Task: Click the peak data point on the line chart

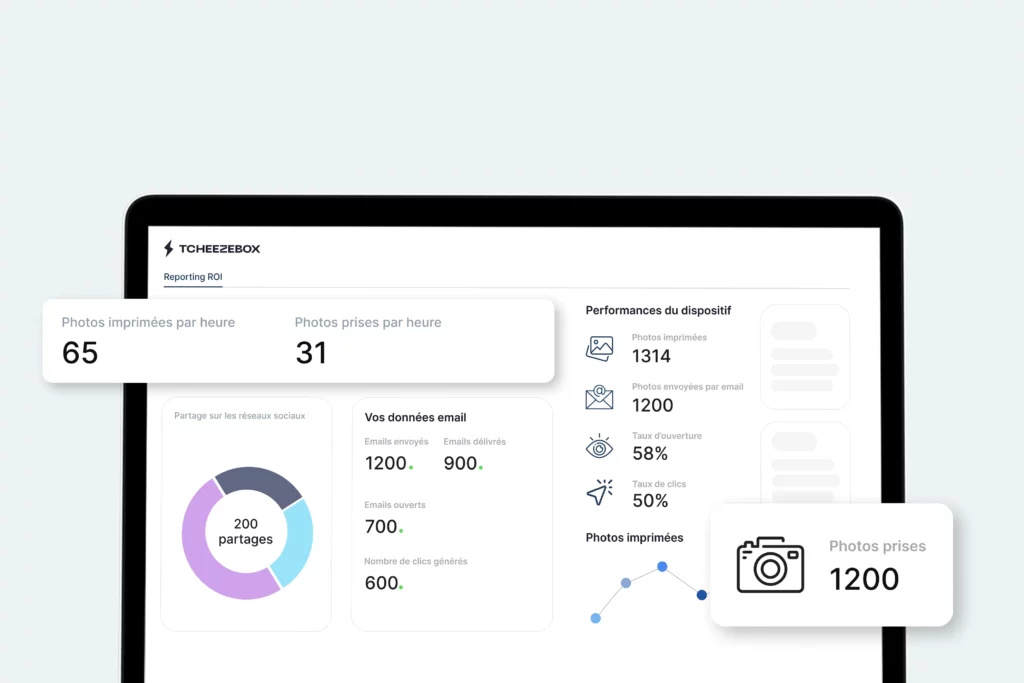Action: (662, 566)
